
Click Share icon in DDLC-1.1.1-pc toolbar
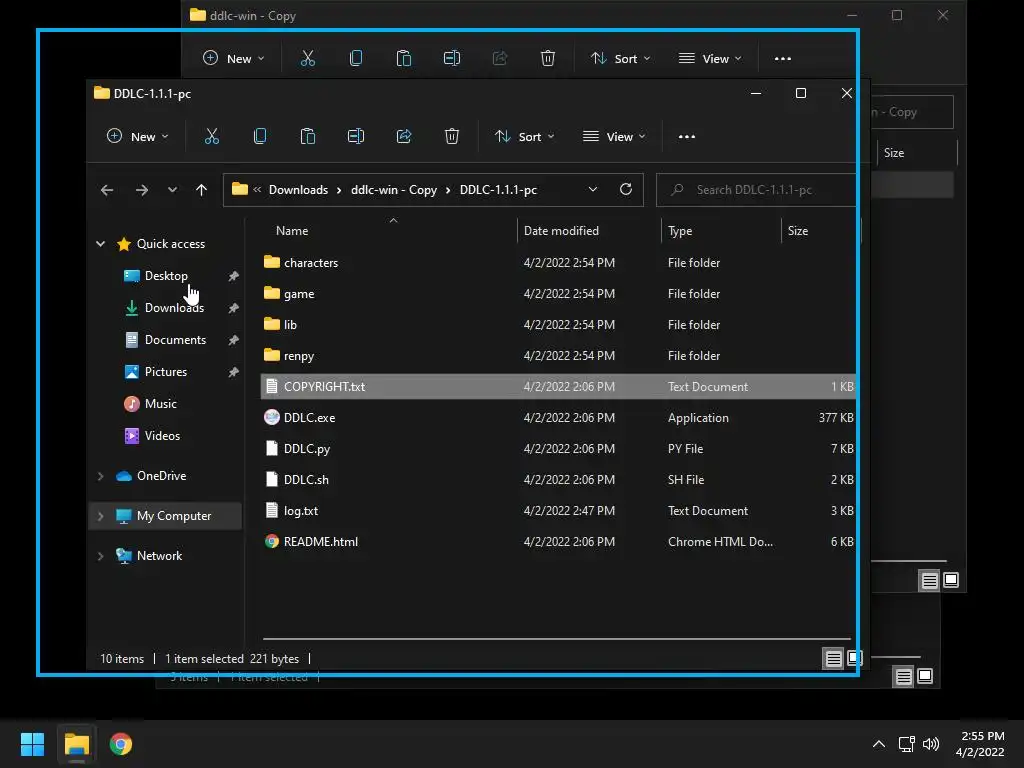404,136
